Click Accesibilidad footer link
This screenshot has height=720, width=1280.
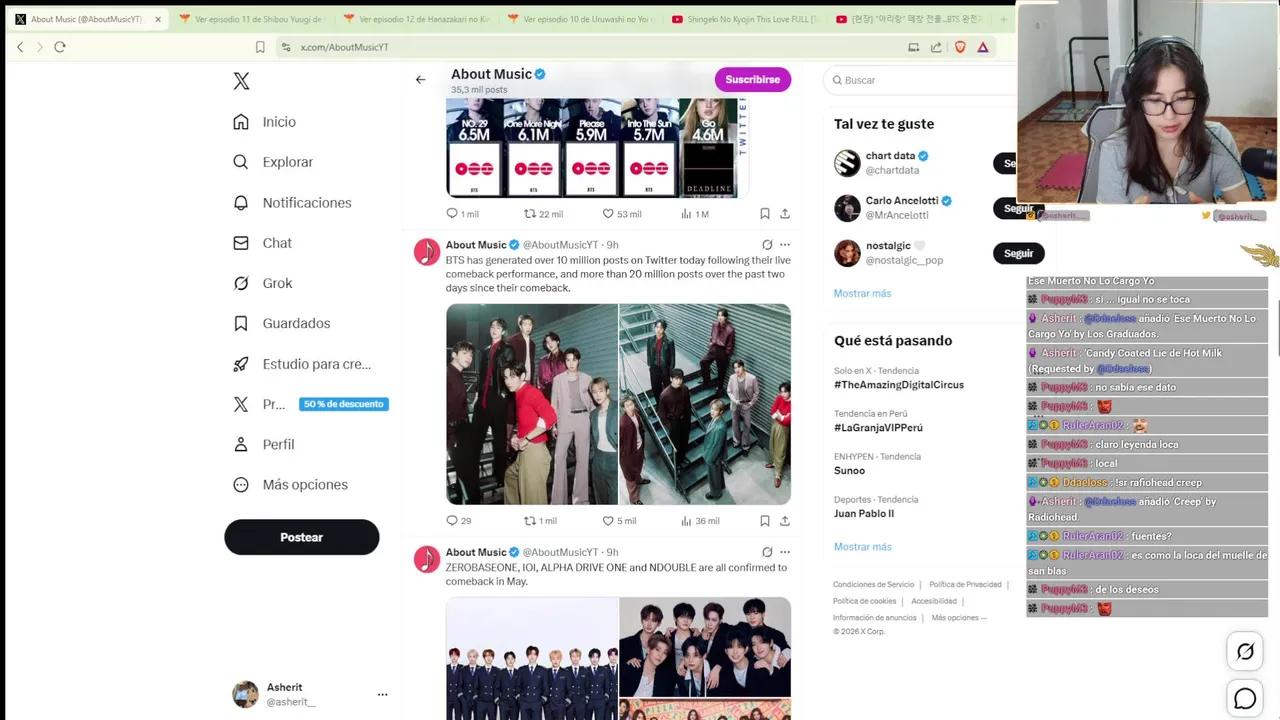pos(934,601)
